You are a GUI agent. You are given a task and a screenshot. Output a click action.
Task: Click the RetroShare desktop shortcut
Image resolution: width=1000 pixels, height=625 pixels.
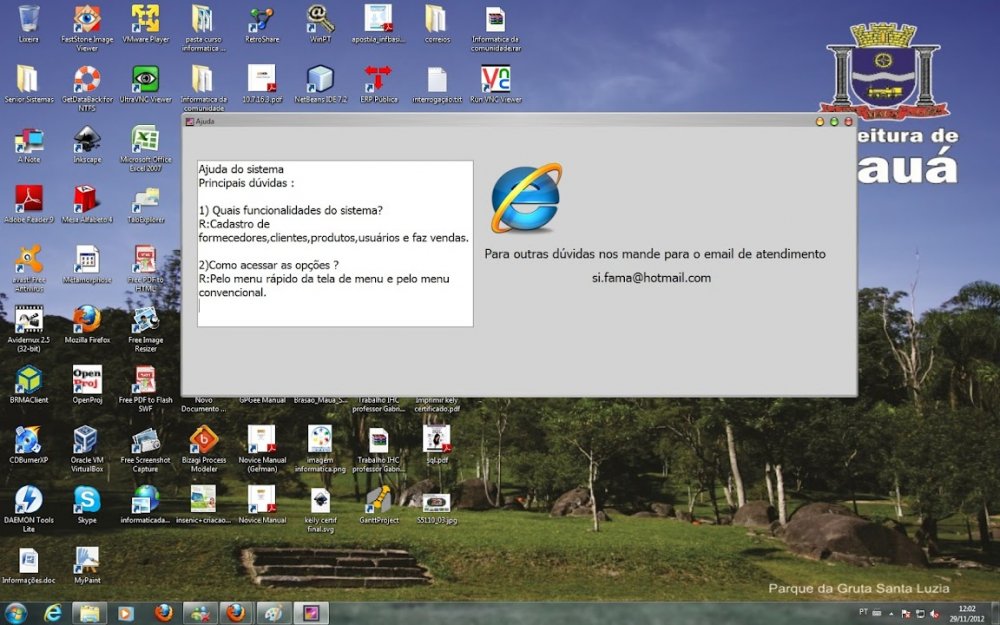point(261,20)
